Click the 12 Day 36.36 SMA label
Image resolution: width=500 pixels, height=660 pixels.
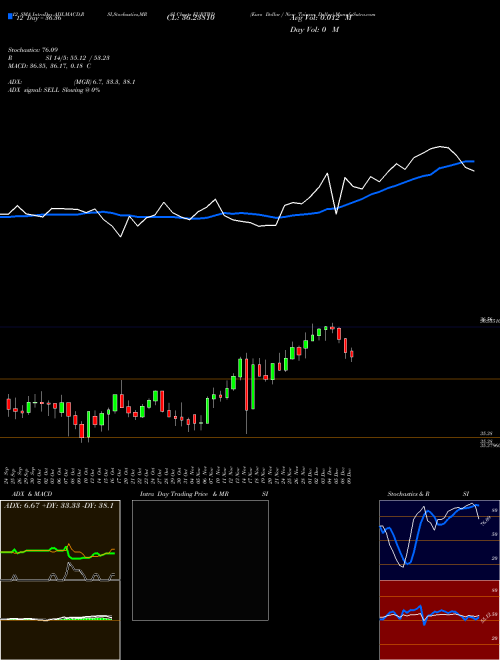coord(37,18)
